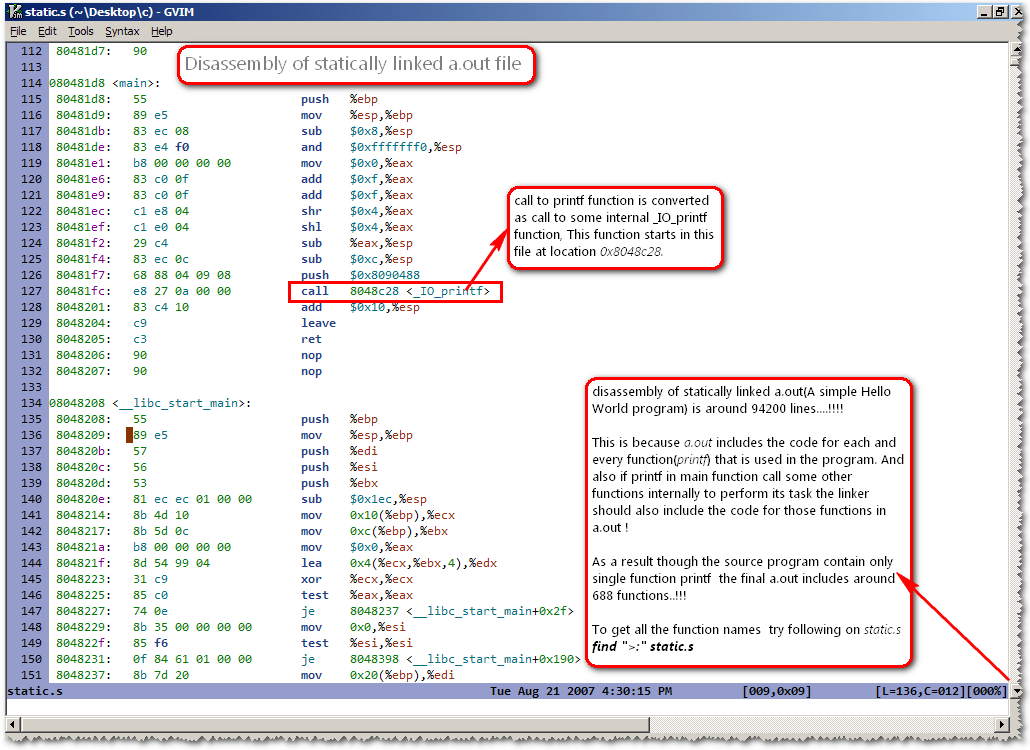Click the static.s filename in status line
Screen dimensions: 1030x750
pyautogui.click(x=33, y=691)
